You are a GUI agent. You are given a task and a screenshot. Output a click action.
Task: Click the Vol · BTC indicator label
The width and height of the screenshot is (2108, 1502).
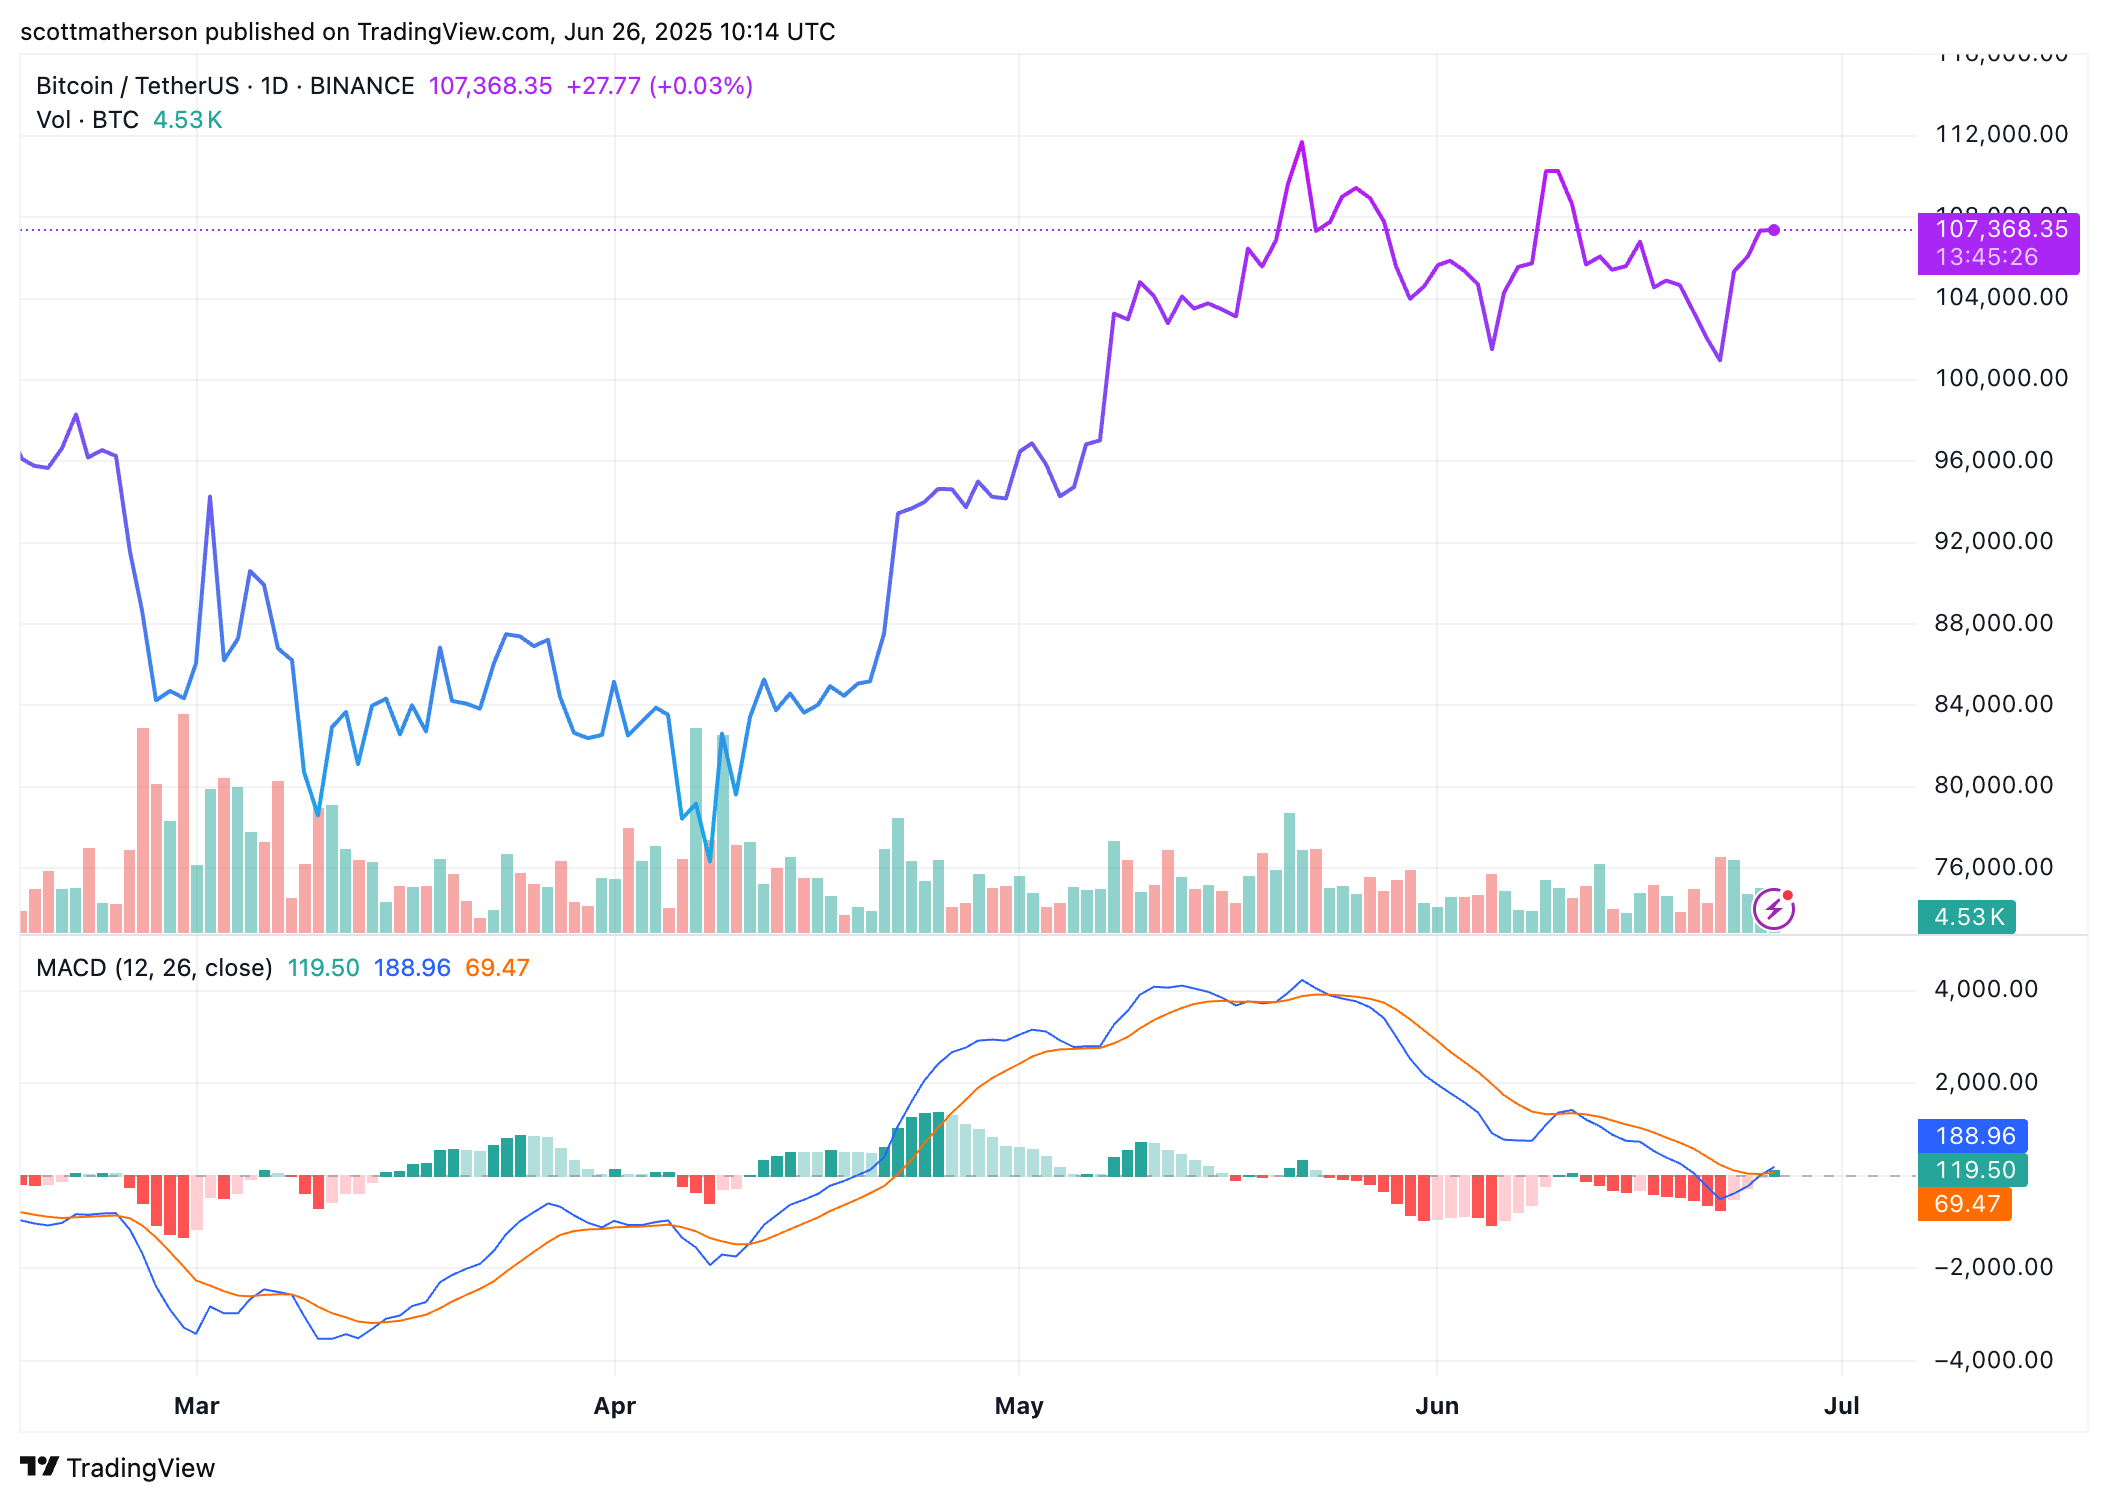(87, 120)
